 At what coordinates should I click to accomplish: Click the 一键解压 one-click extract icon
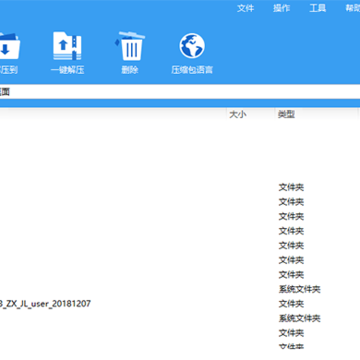(67, 46)
